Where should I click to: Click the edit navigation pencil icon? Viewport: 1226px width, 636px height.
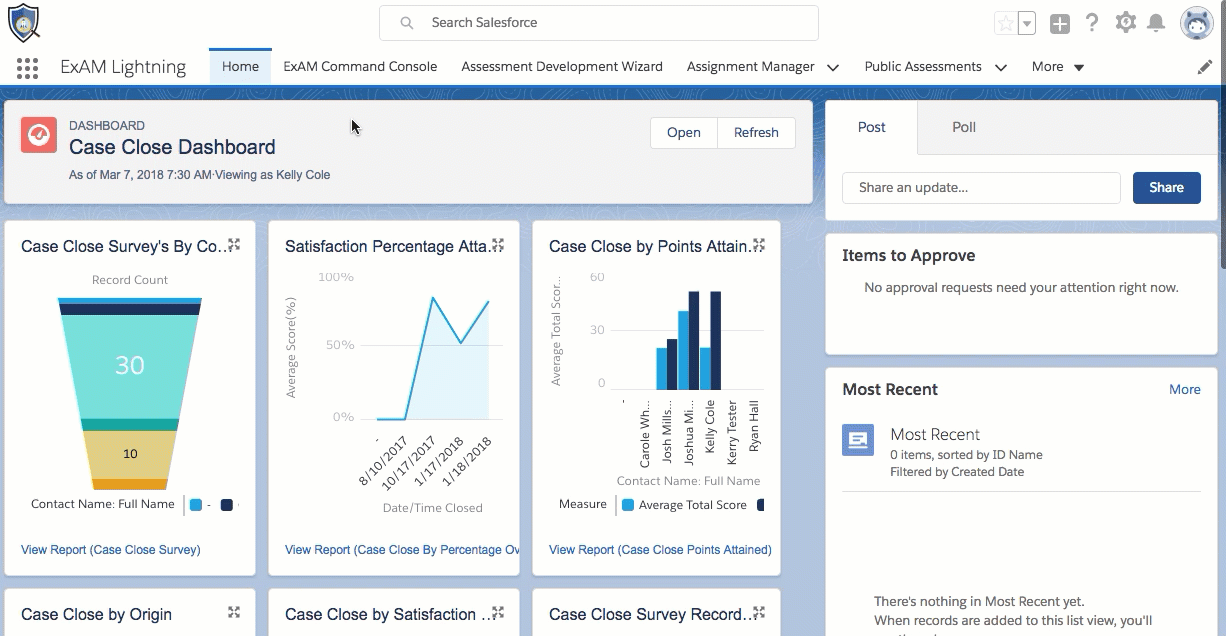(1205, 67)
